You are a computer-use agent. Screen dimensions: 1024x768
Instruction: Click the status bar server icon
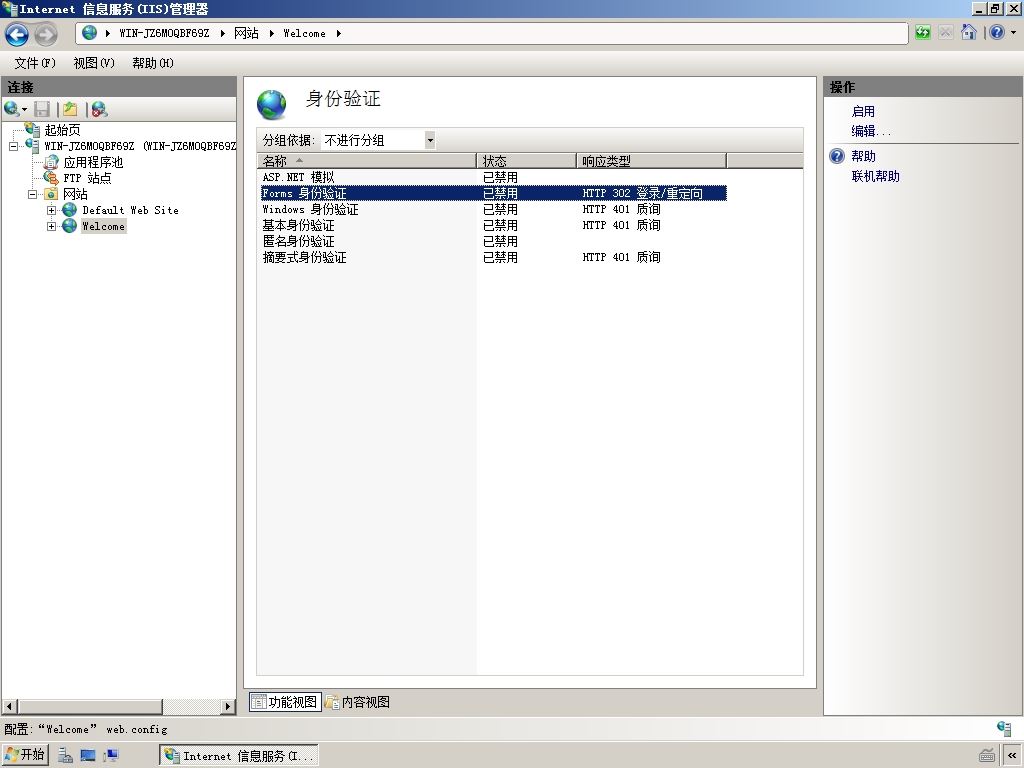(1004, 728)
